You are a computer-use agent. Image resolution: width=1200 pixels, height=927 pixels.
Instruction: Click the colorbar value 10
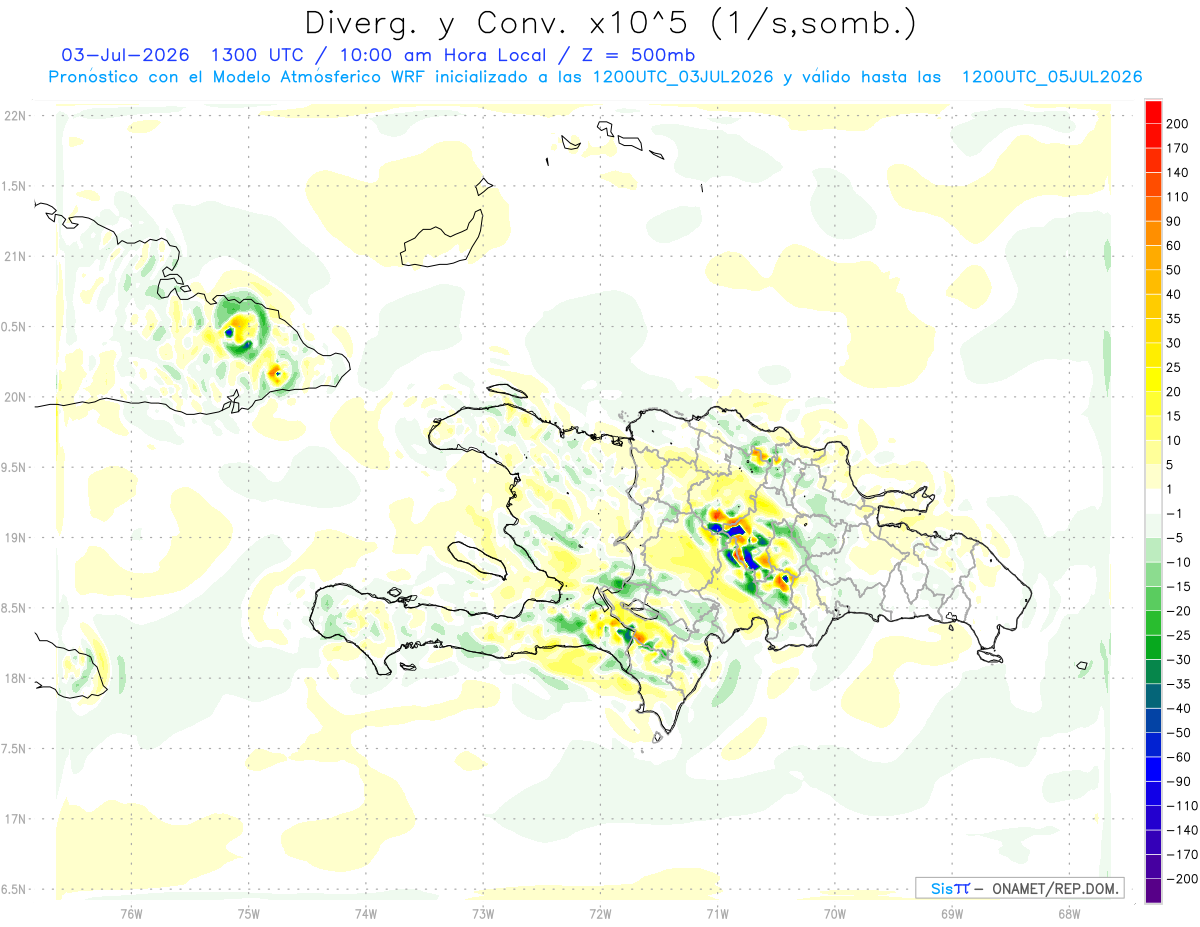[1174, 440]
